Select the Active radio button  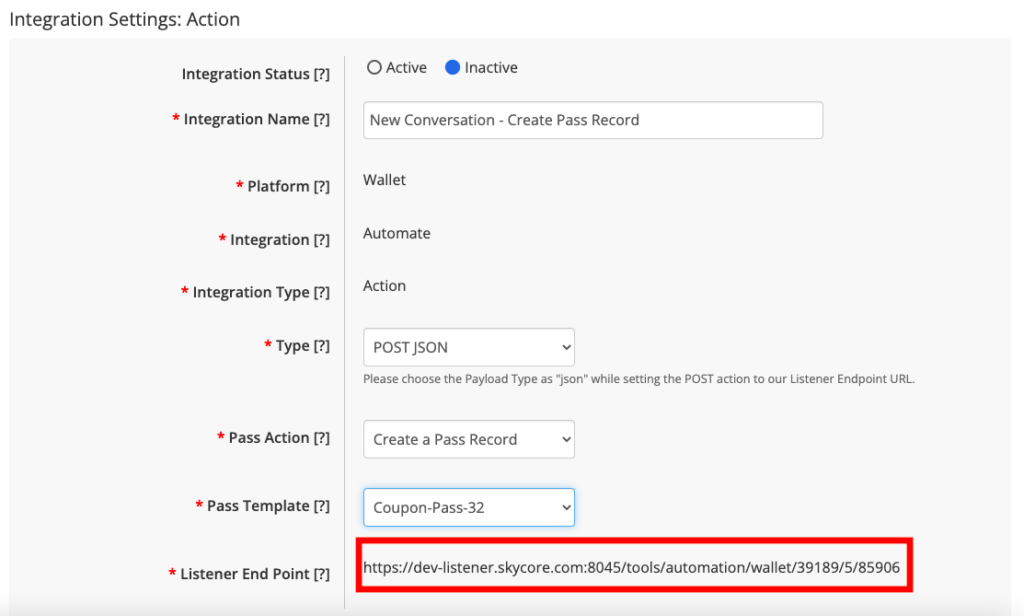[x=374, y=67]
